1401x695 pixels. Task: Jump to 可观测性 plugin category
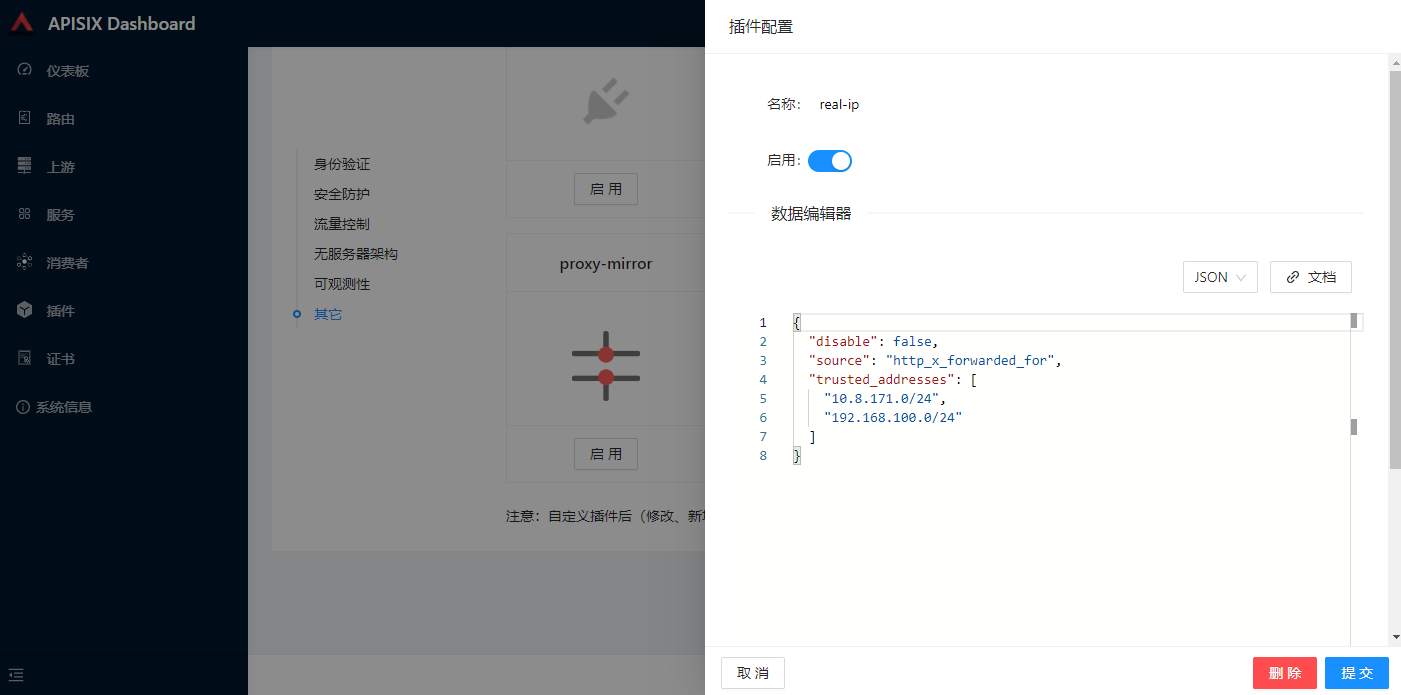pos(342,284)
